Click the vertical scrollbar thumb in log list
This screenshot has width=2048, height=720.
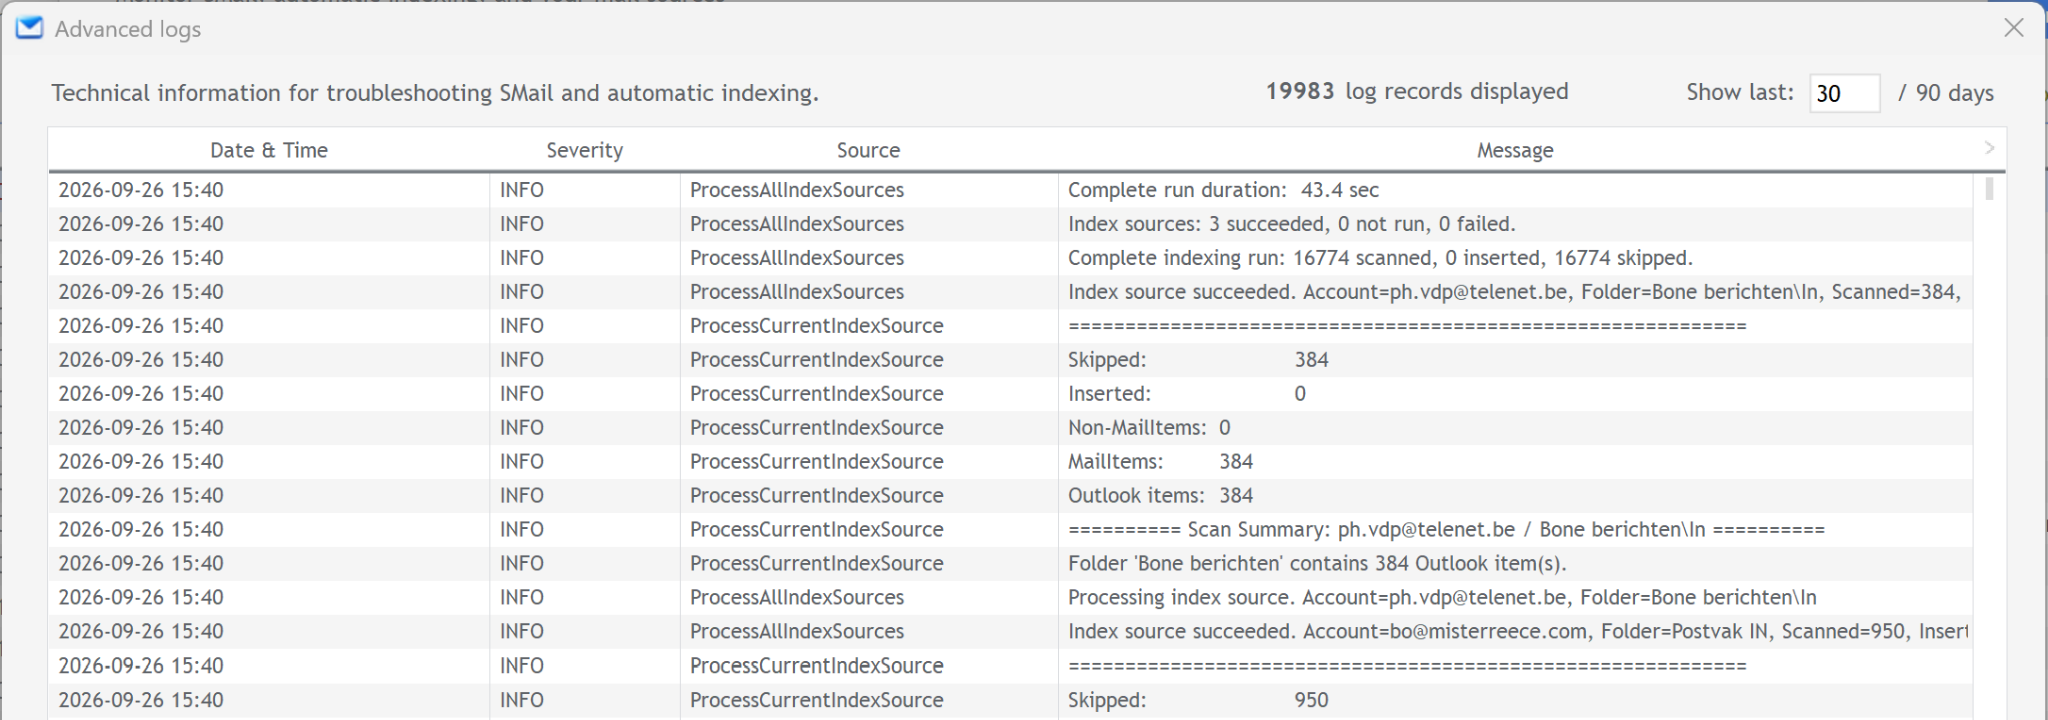(x=1989, y=188)
